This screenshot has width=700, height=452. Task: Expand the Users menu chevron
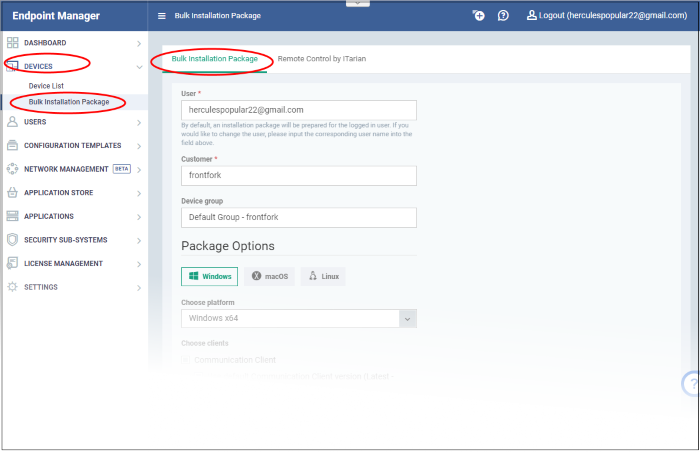tap(139, 122)
